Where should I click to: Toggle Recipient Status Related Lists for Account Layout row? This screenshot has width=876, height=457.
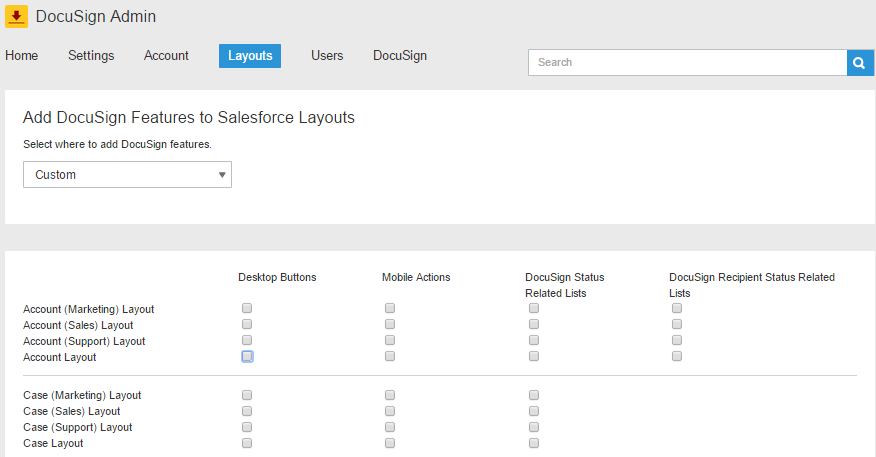[x=677, y=356]
